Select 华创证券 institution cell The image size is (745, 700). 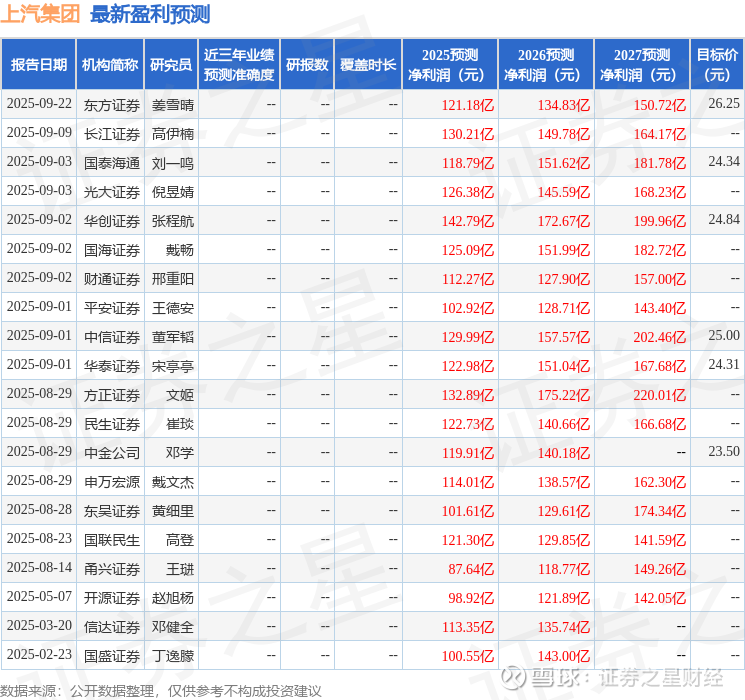point(112,221)
